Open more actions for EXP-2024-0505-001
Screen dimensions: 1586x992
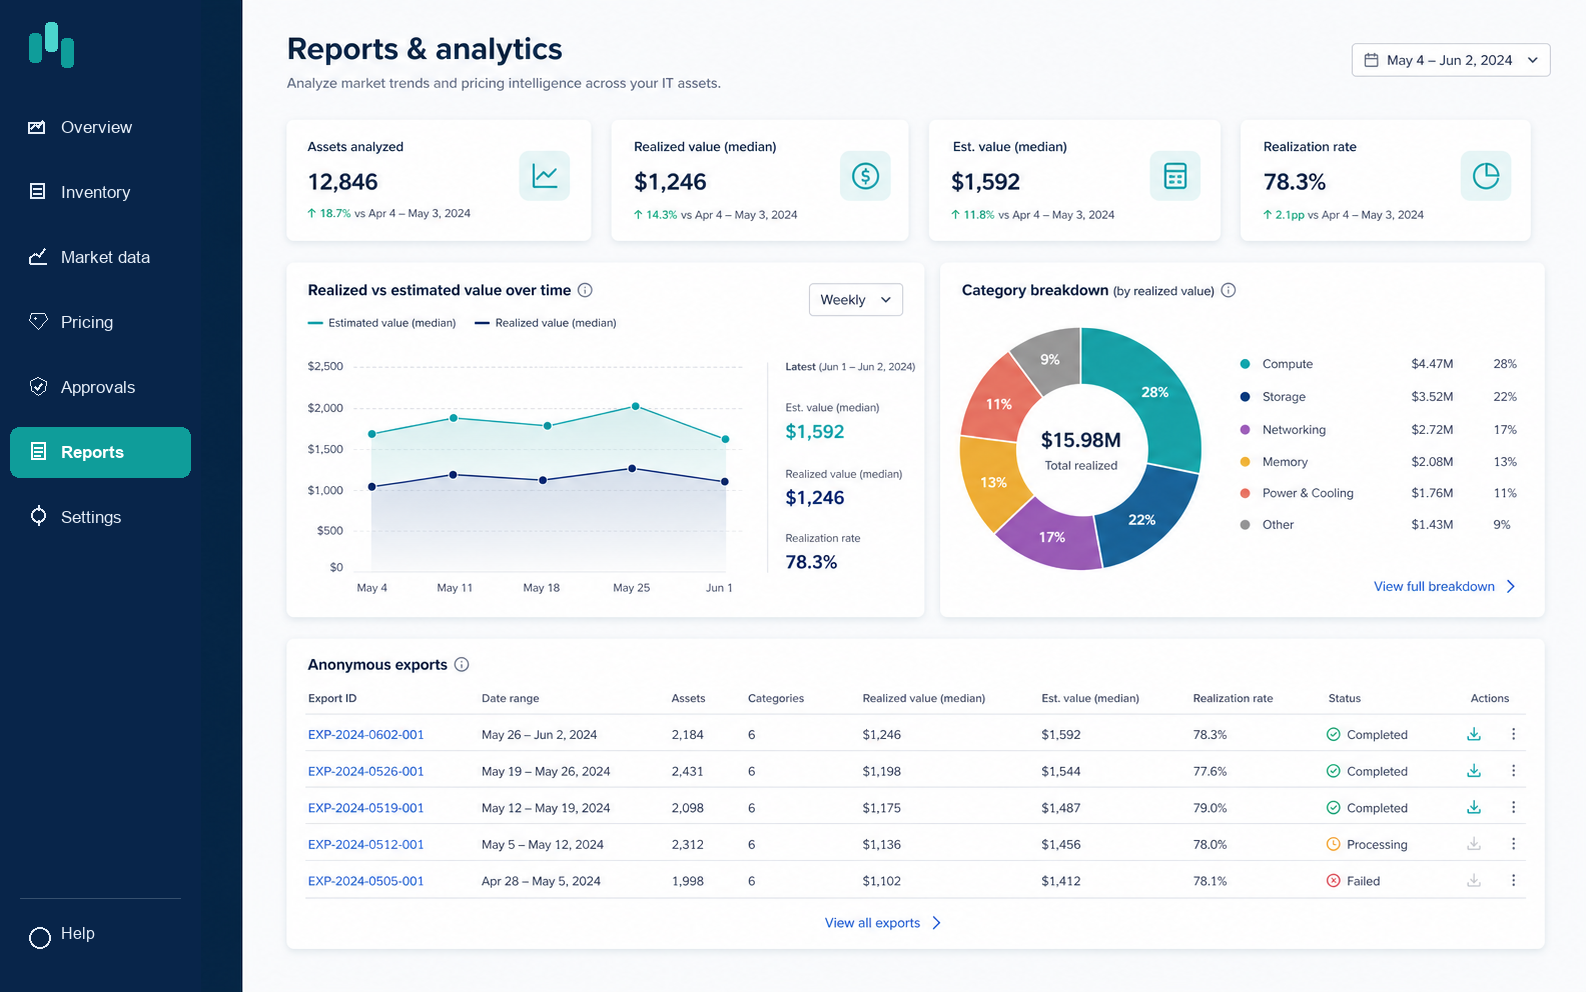(1513, 881)
